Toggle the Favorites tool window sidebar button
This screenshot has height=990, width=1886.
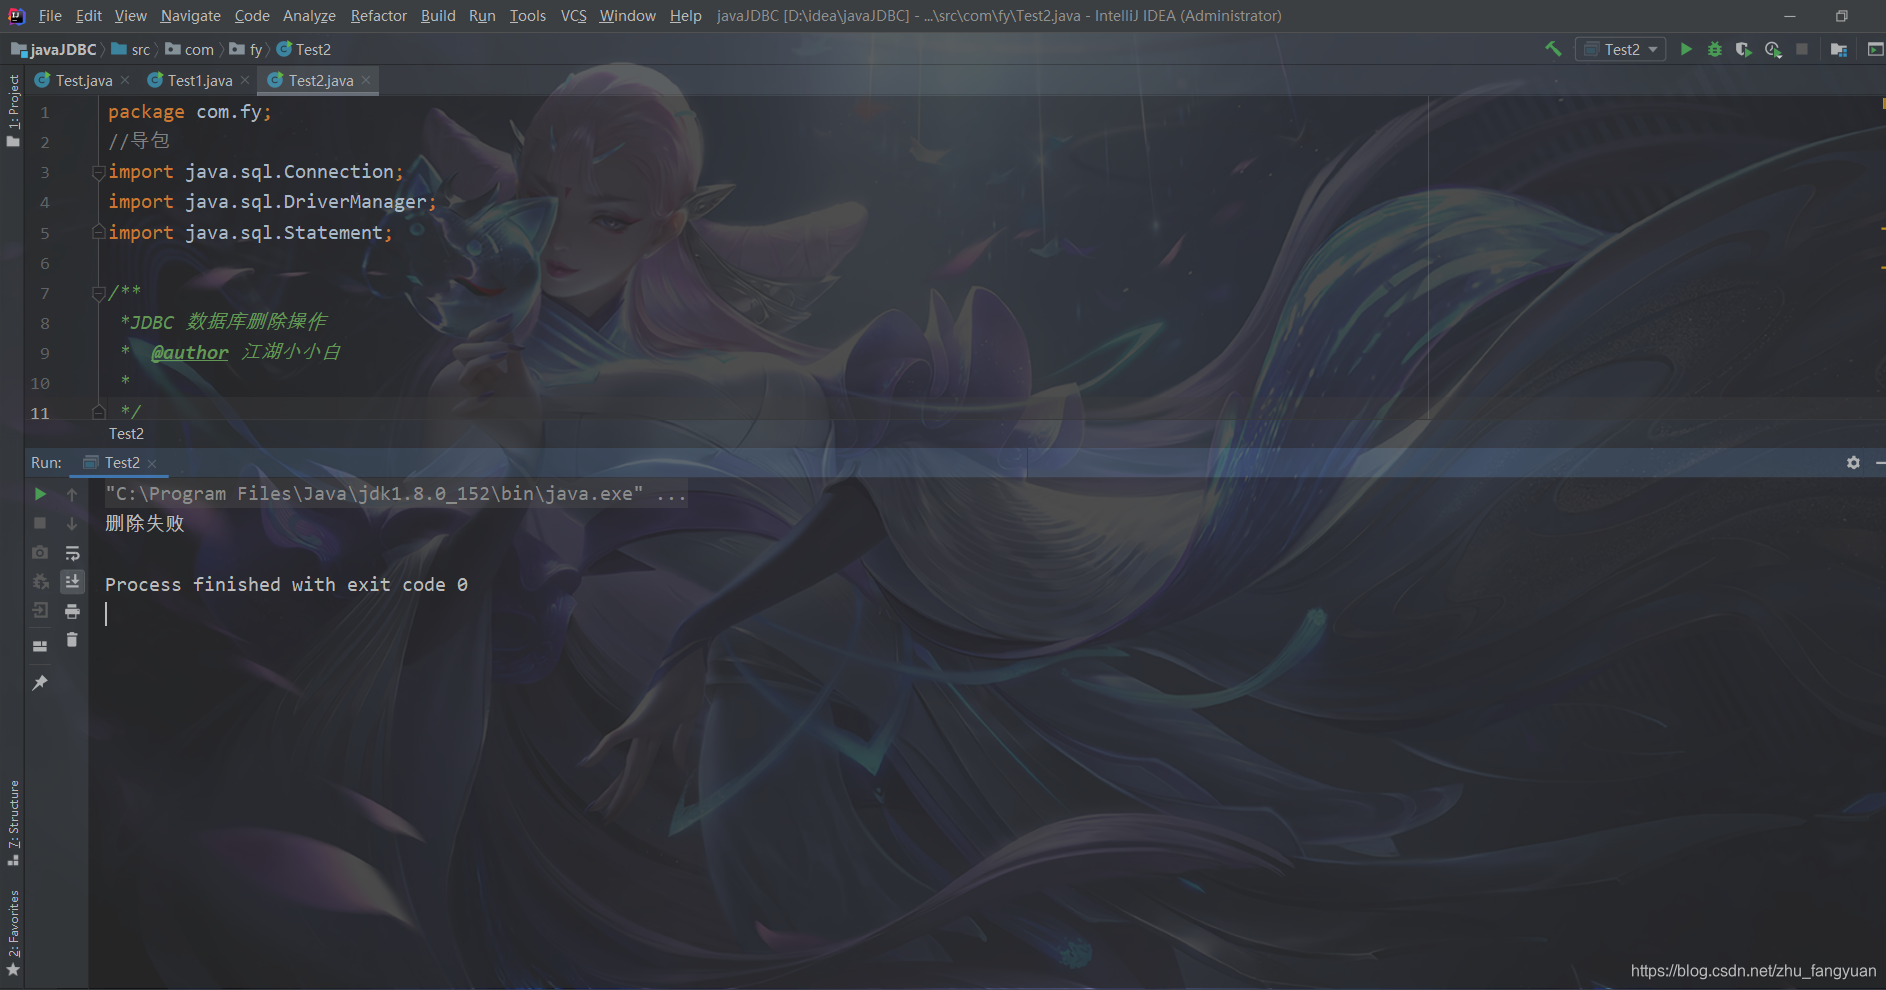pos(13,932)
